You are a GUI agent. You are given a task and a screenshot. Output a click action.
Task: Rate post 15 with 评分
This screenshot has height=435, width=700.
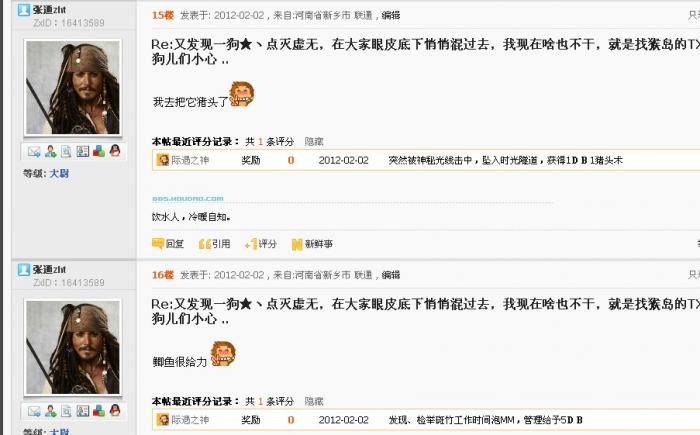click(261, 244)
